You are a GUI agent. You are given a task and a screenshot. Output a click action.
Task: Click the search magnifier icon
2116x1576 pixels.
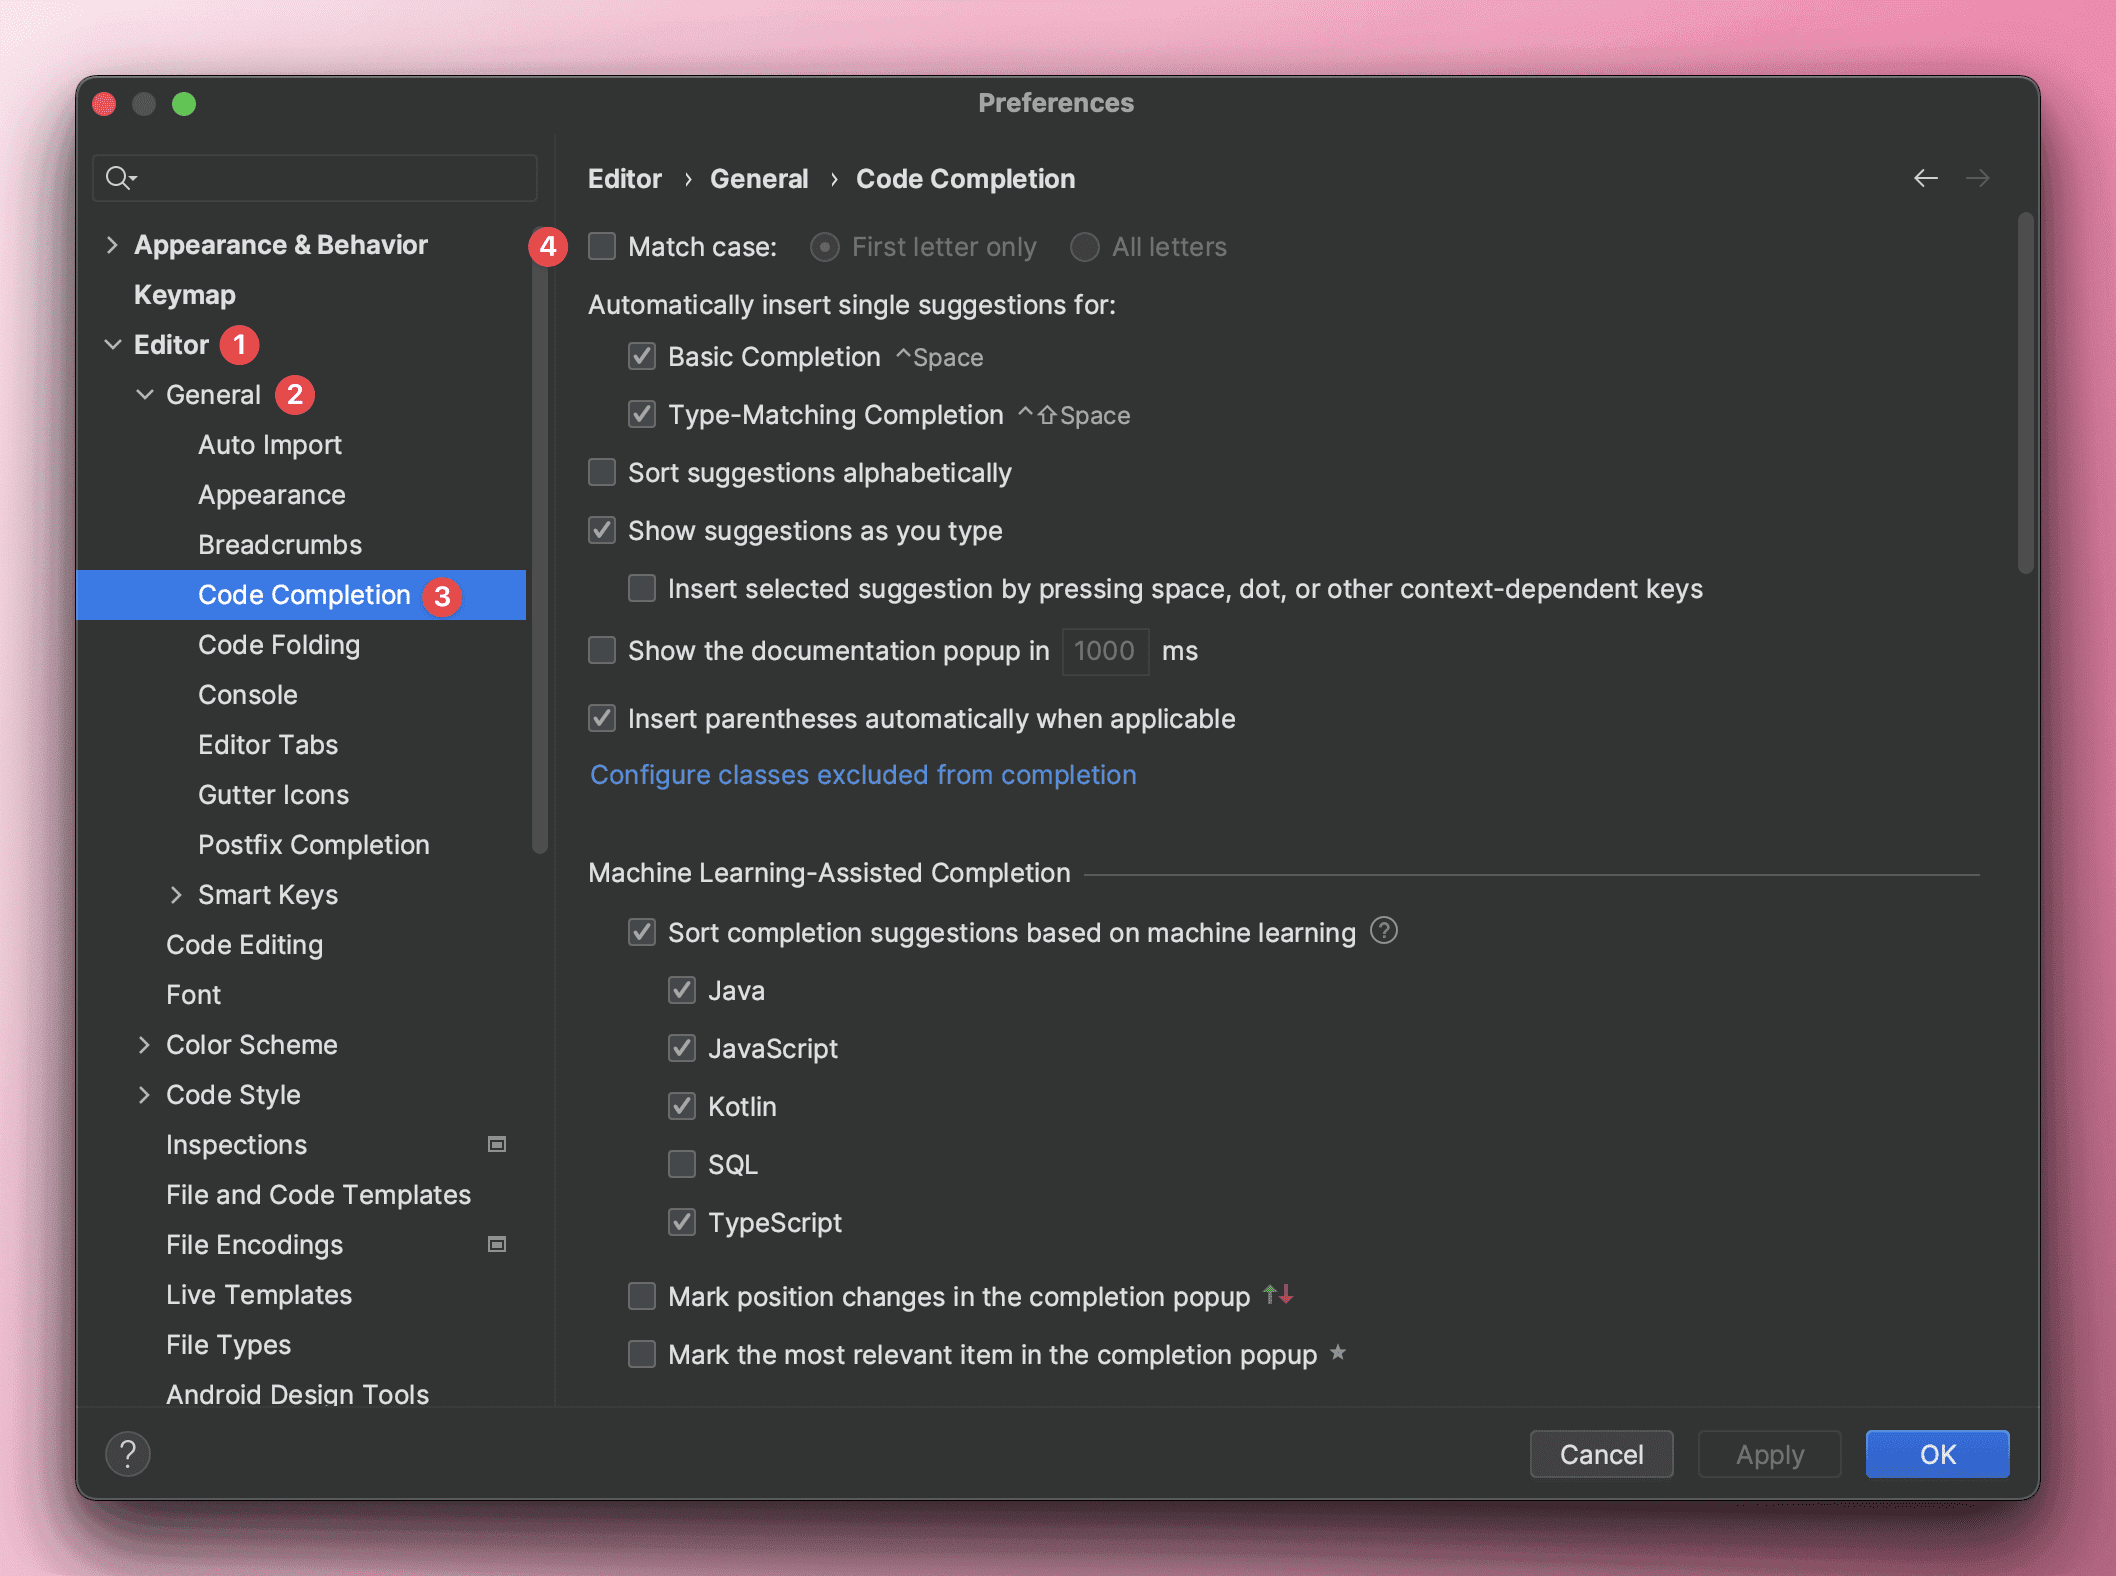120,178
